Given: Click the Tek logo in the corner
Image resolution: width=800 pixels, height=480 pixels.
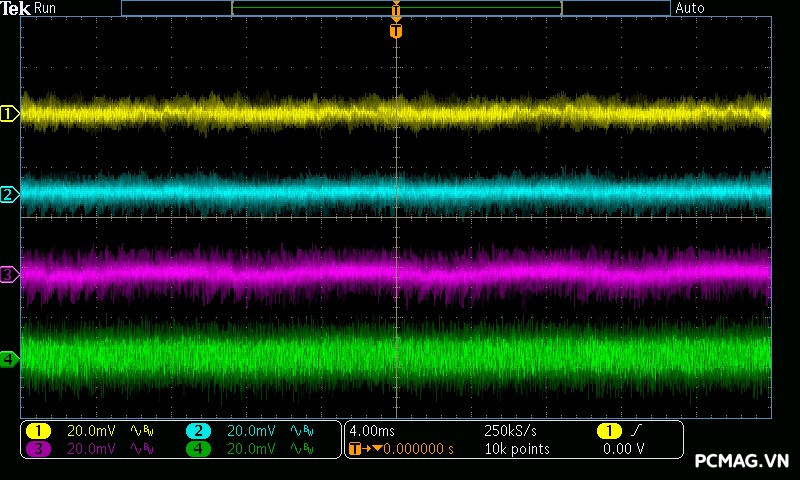Looking at the screenshot, I should click(x=15, y=8).
